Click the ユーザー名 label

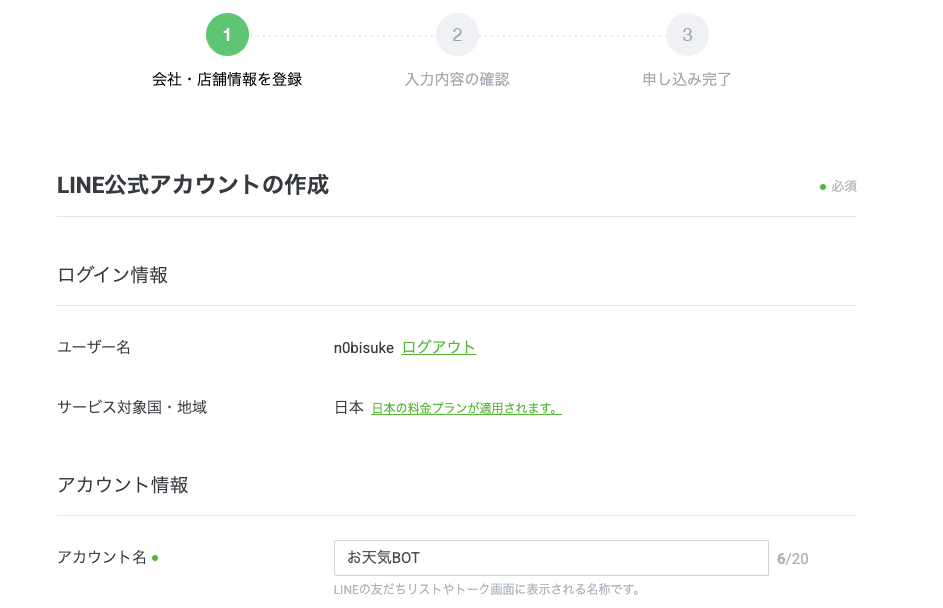pyautogui.click(x=94, y=348)
